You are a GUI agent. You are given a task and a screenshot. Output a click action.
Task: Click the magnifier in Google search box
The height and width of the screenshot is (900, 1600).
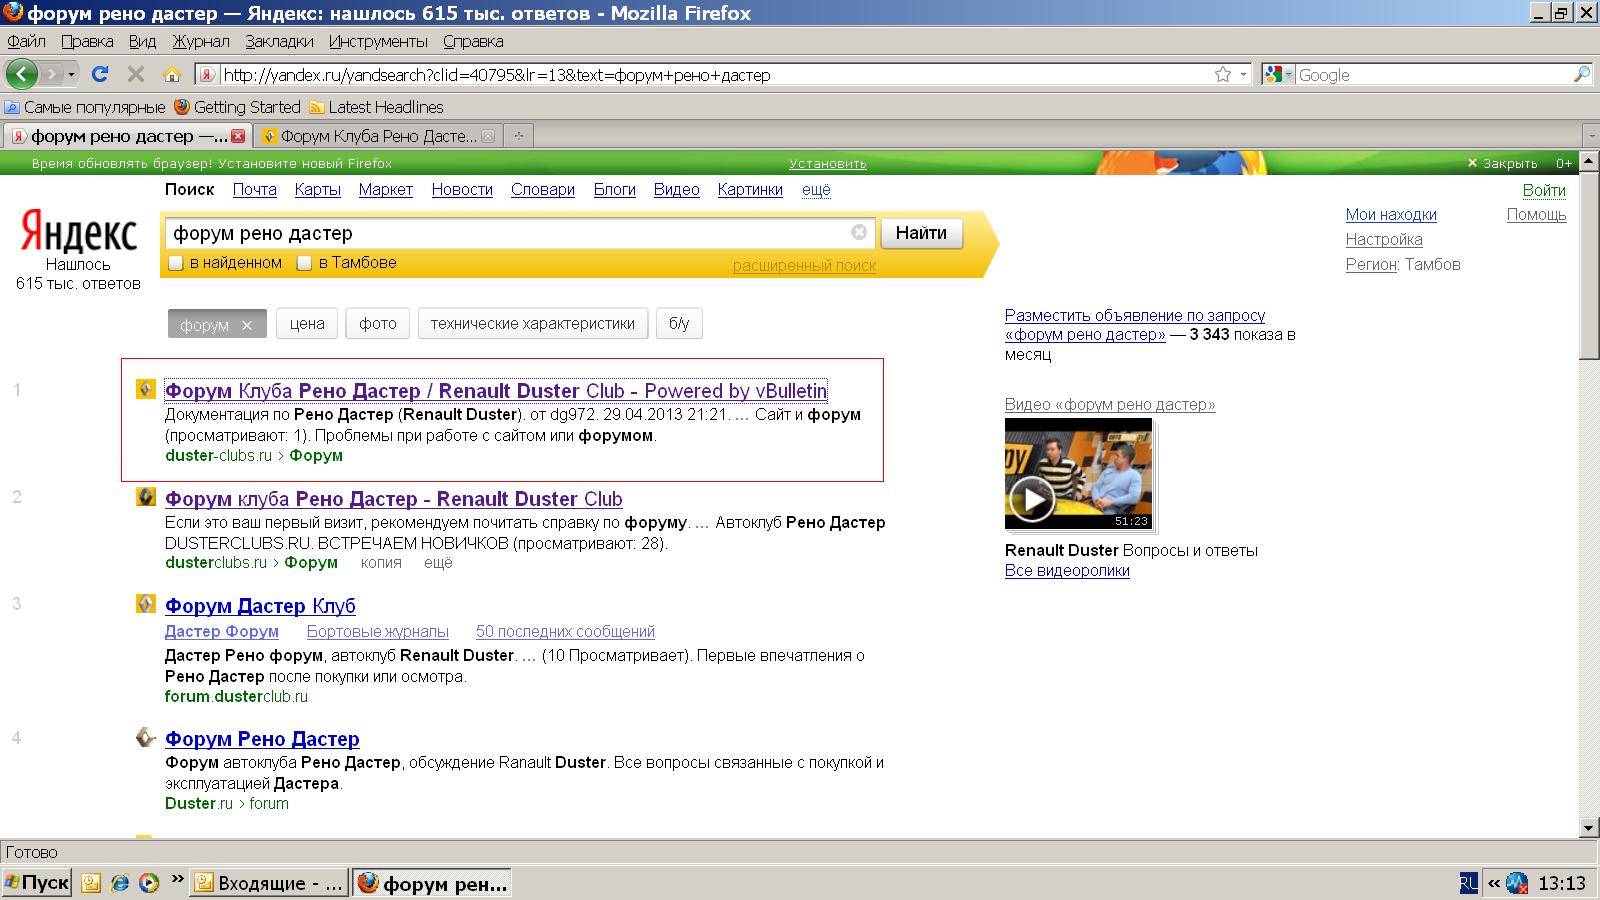[x=1581, y=74]
